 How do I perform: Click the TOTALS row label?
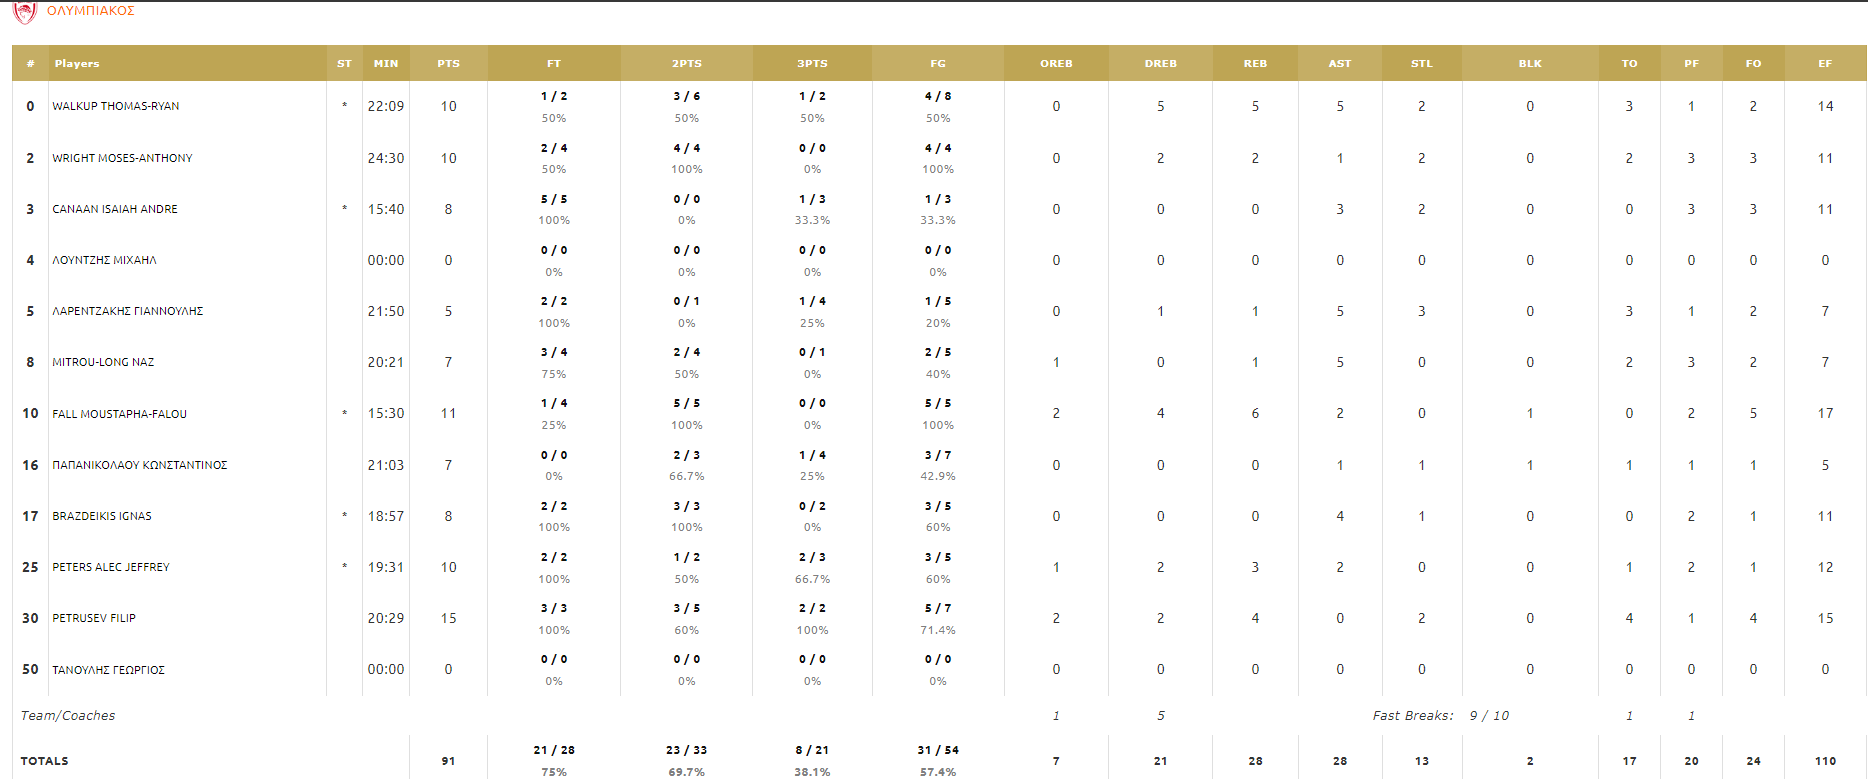tap(45, 761)
